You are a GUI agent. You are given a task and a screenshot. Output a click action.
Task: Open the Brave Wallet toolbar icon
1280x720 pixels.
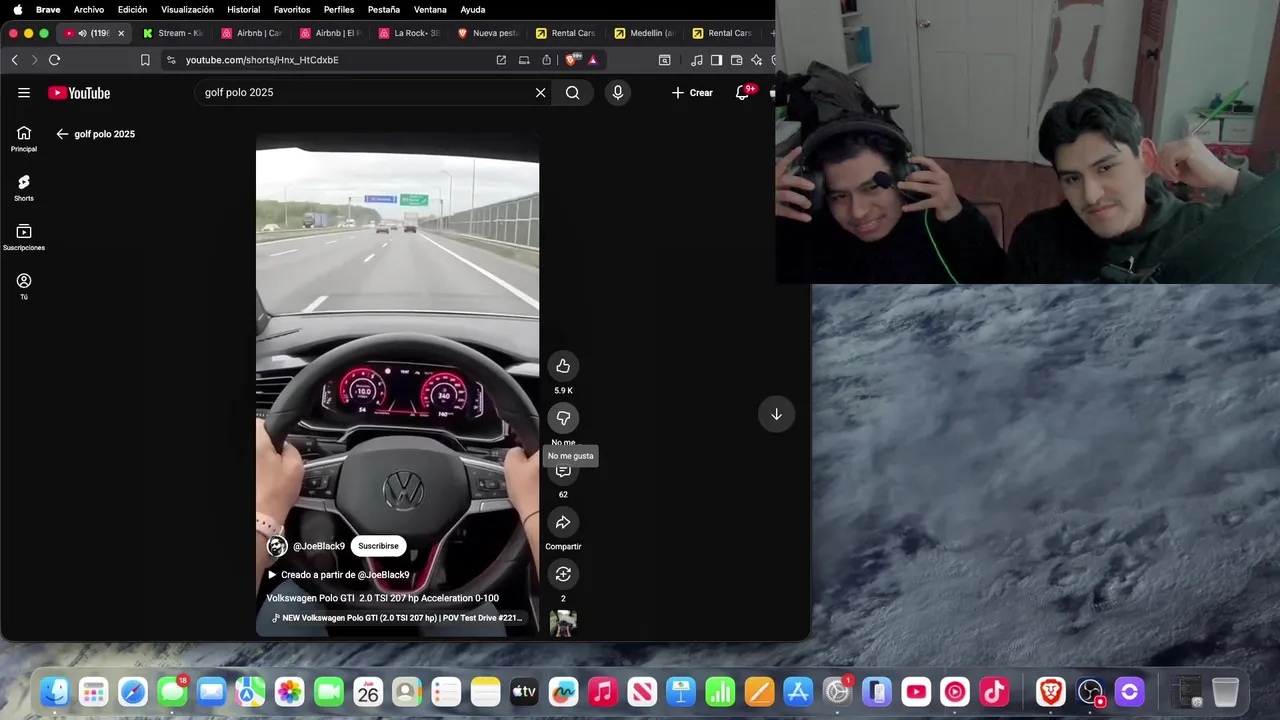pos(737,60)
